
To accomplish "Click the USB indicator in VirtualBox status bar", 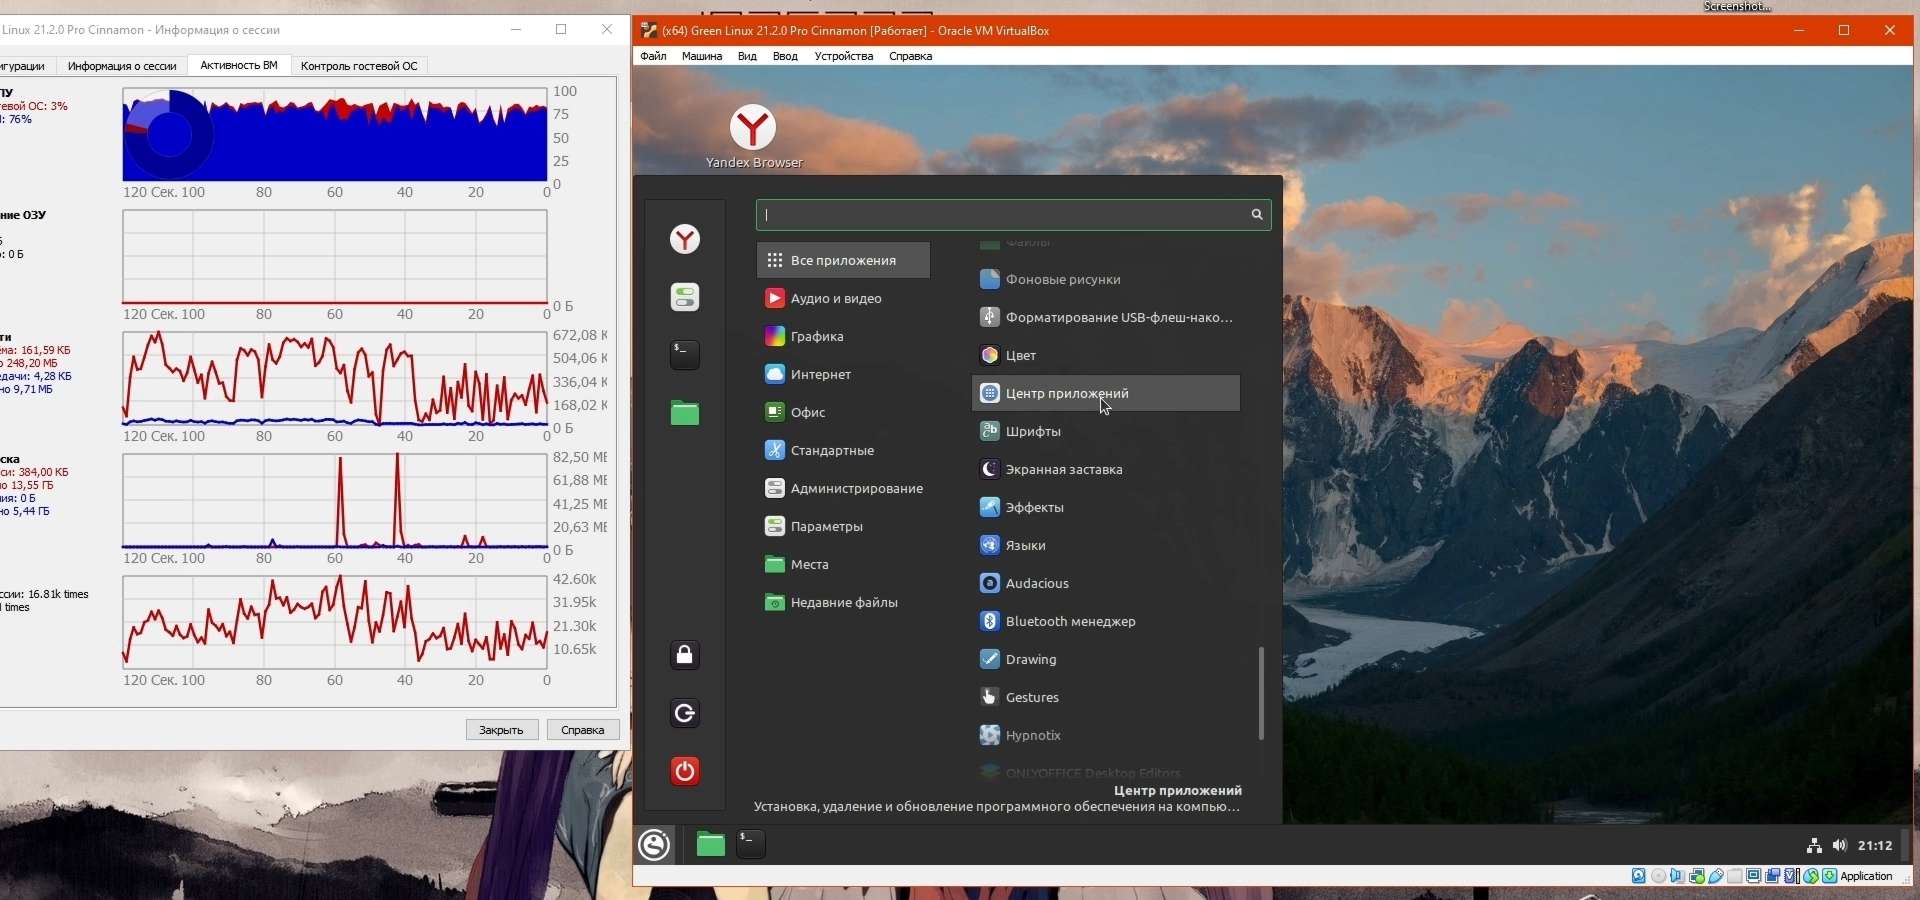I will click(x=1716, y=876).
